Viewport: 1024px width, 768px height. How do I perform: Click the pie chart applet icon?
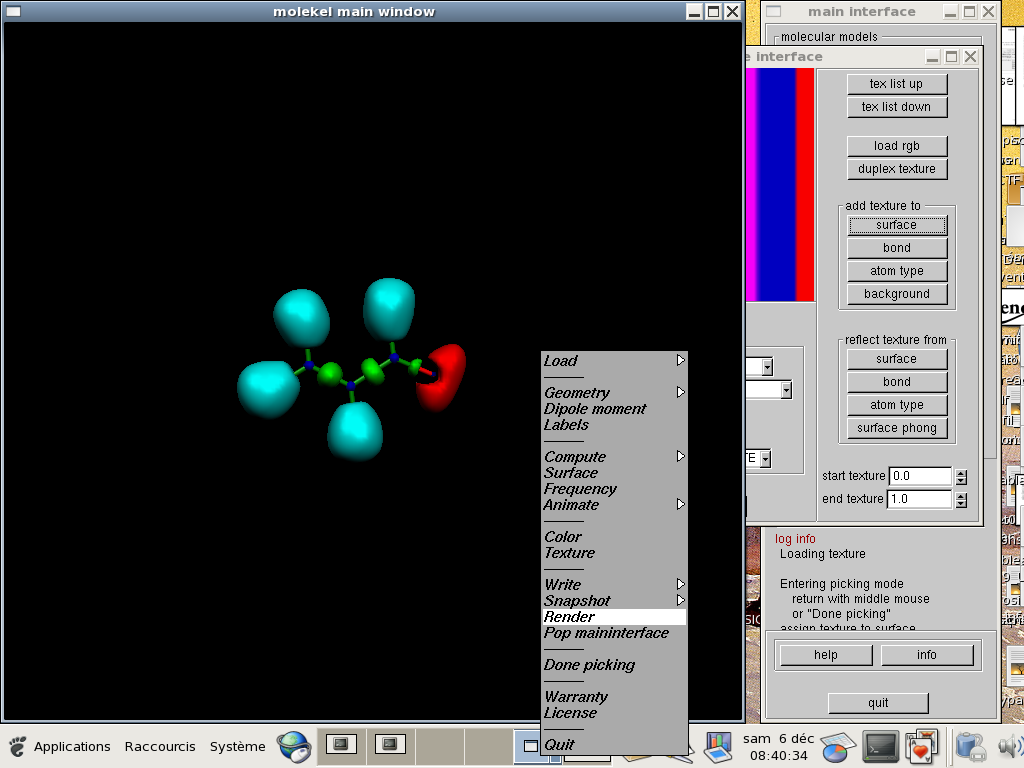[x=838, y=748]
